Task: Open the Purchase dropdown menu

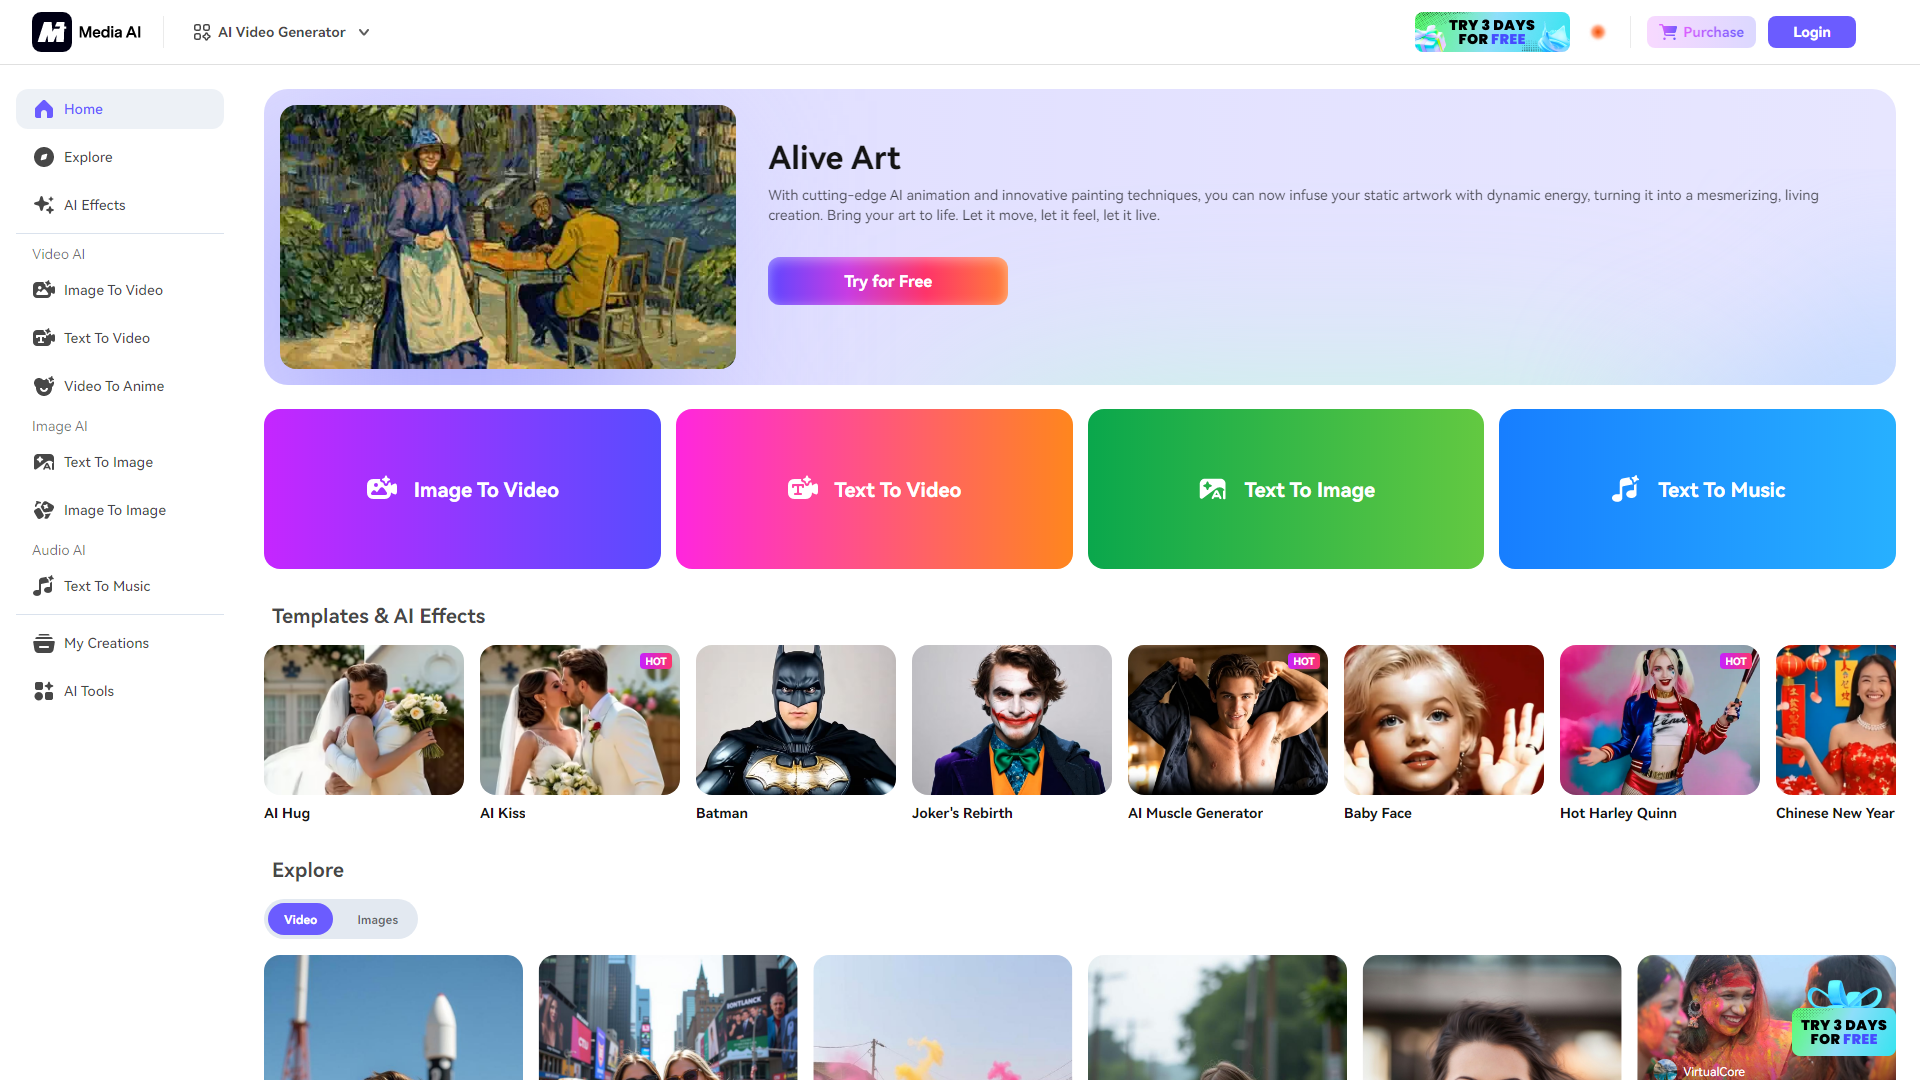Action: pos(1701,32)
